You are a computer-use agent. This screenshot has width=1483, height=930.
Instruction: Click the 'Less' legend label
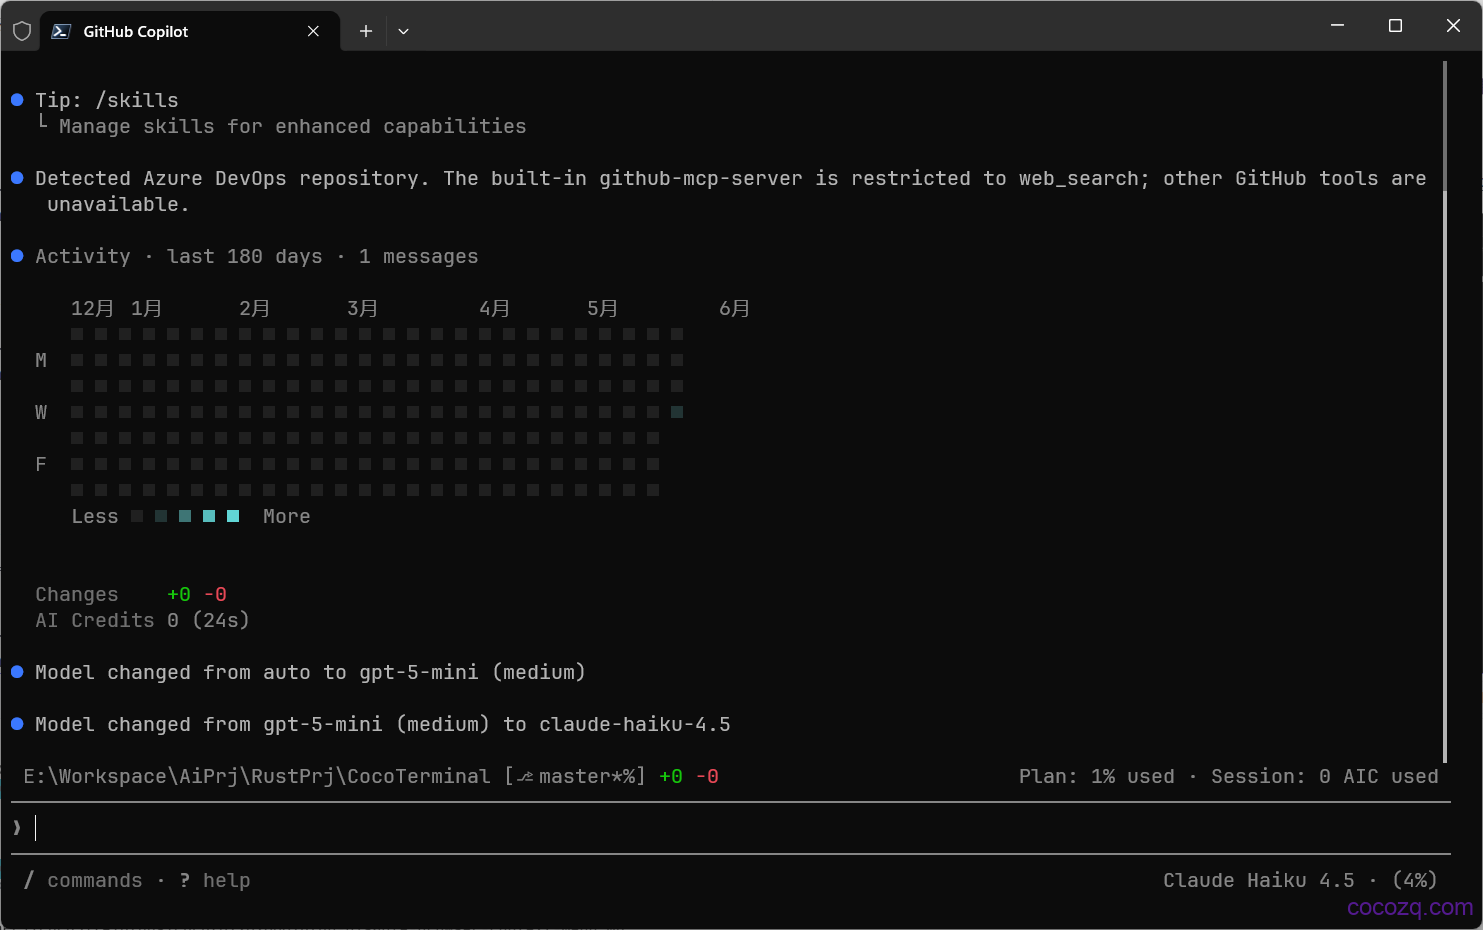95,516
